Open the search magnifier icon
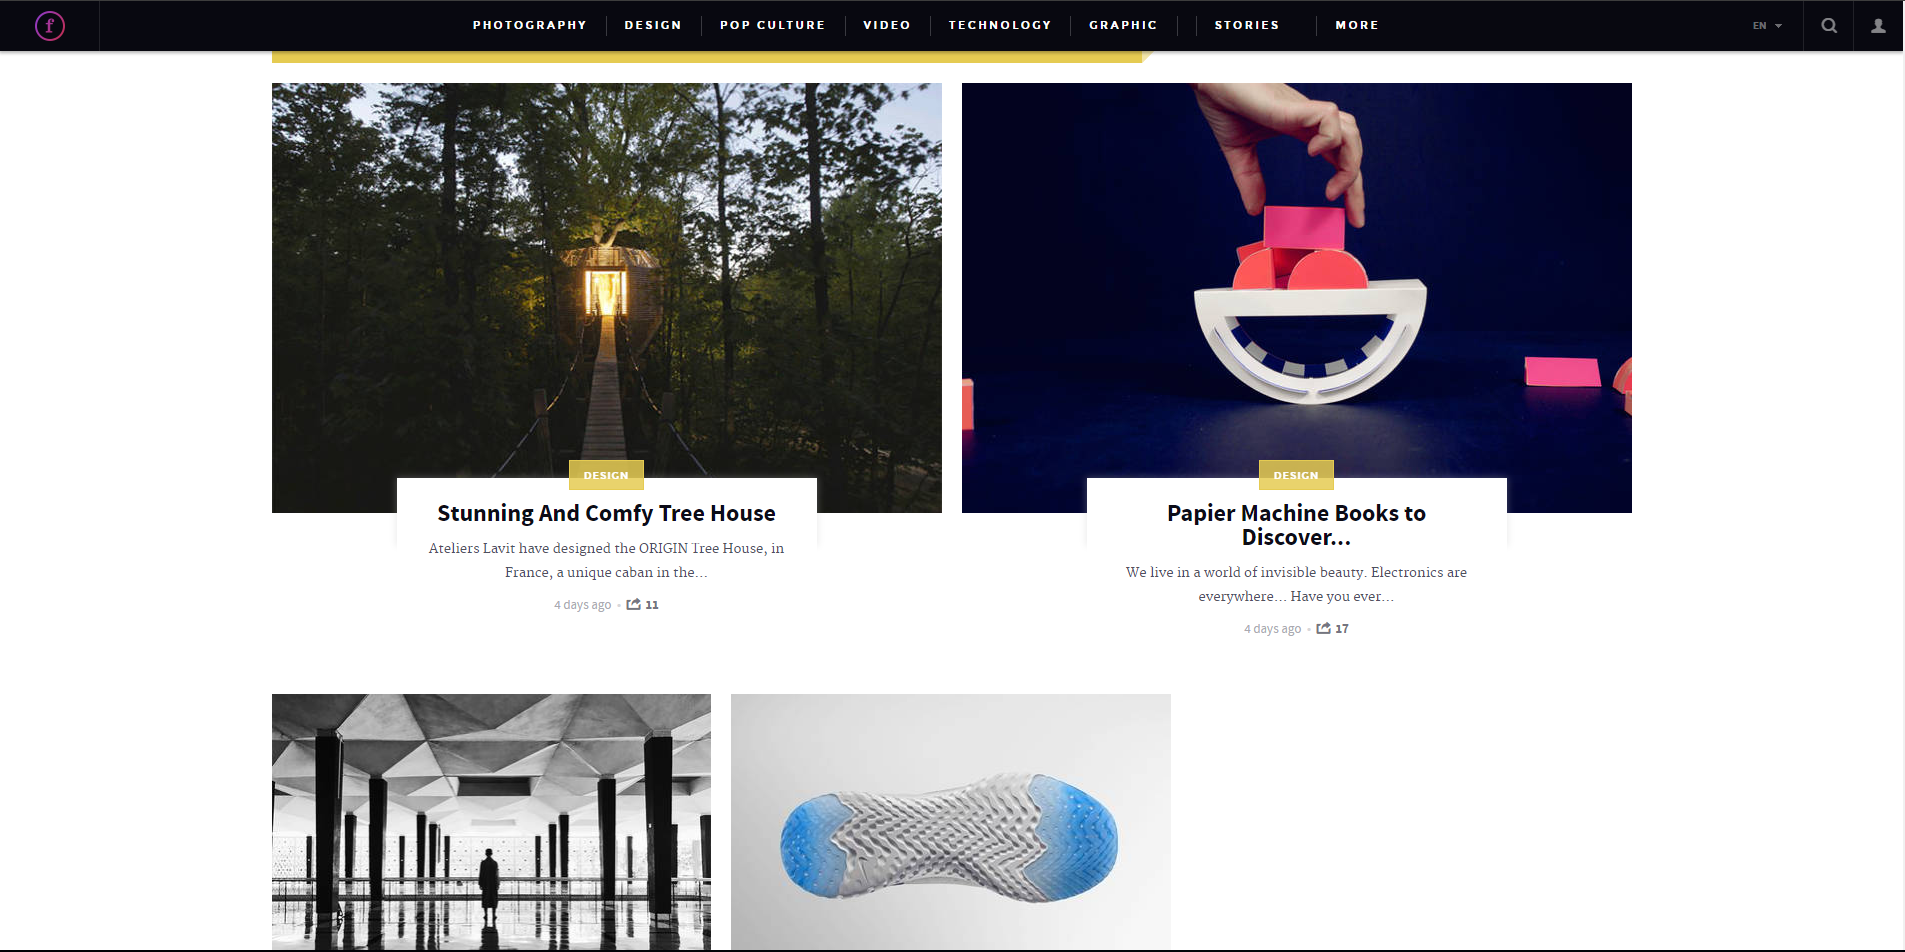Image resolution: width=1905 pixels, height=952 pixels. 1829,26
